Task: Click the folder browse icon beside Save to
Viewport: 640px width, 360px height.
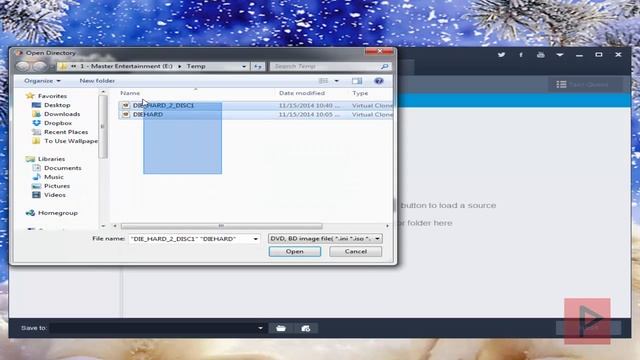Action: click(x=281, y=328)
